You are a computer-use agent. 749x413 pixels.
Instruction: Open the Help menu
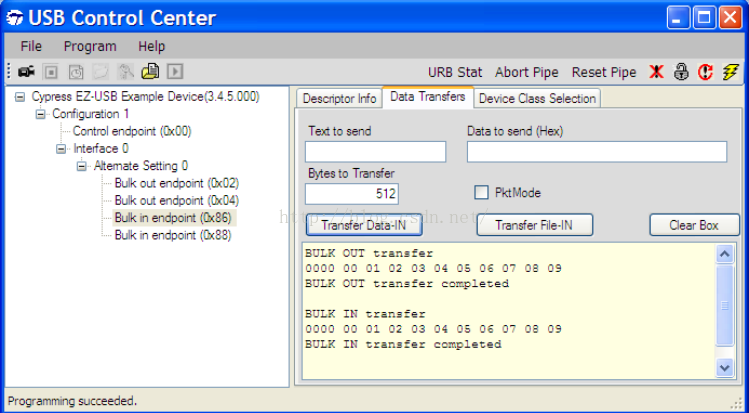pyautogui.click(x=151, y=46)
